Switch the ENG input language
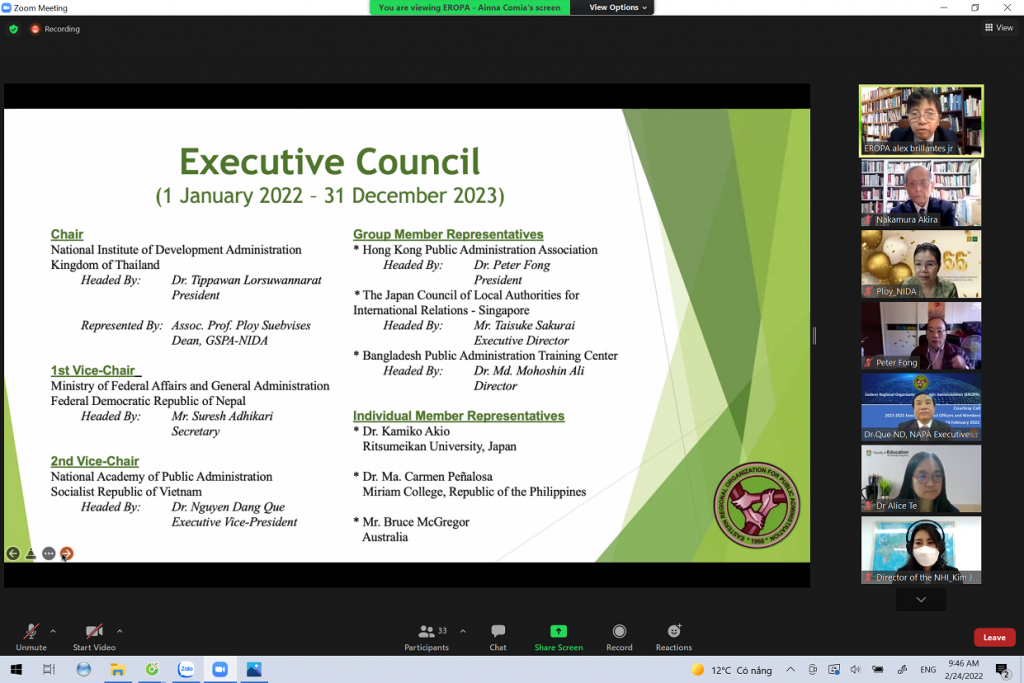This screenshot has height=683, width=1024. (x=927, y=669)
